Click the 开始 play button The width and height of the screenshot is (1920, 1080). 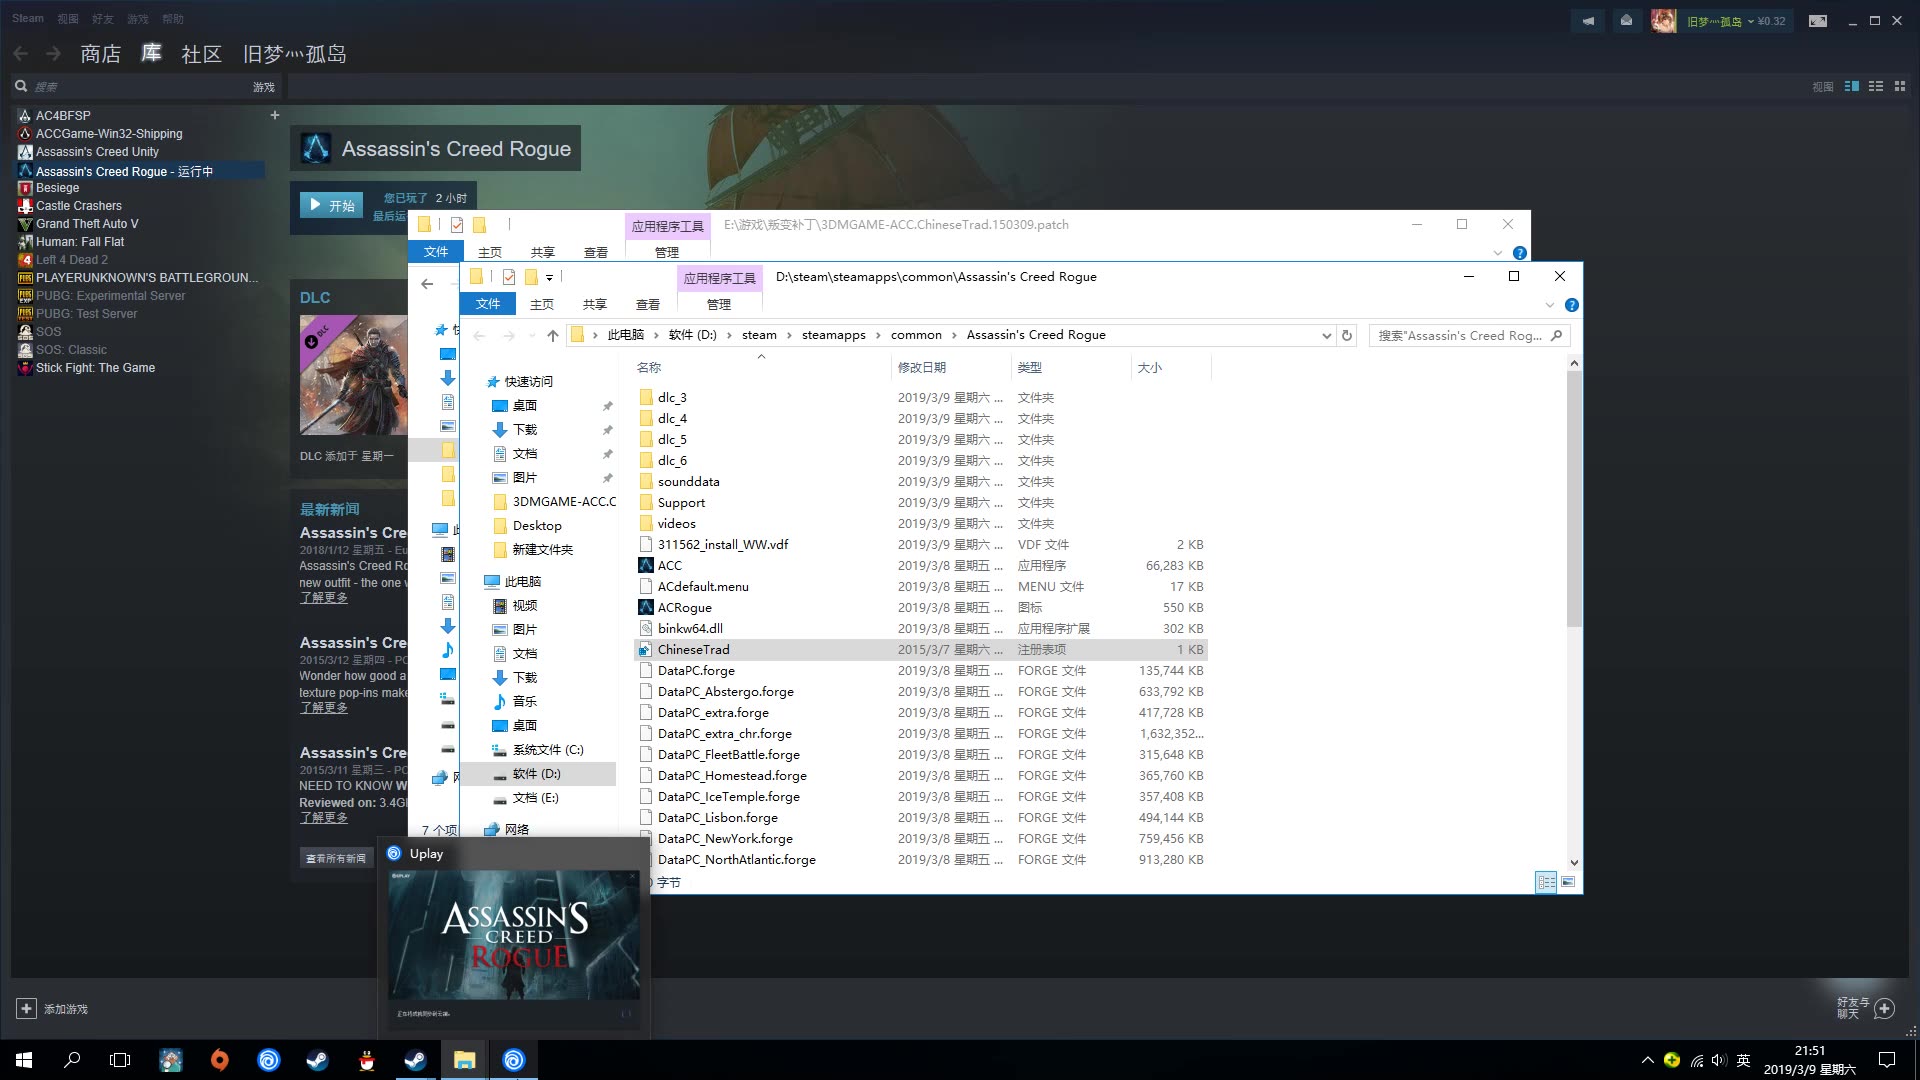(x=331, y=205)
